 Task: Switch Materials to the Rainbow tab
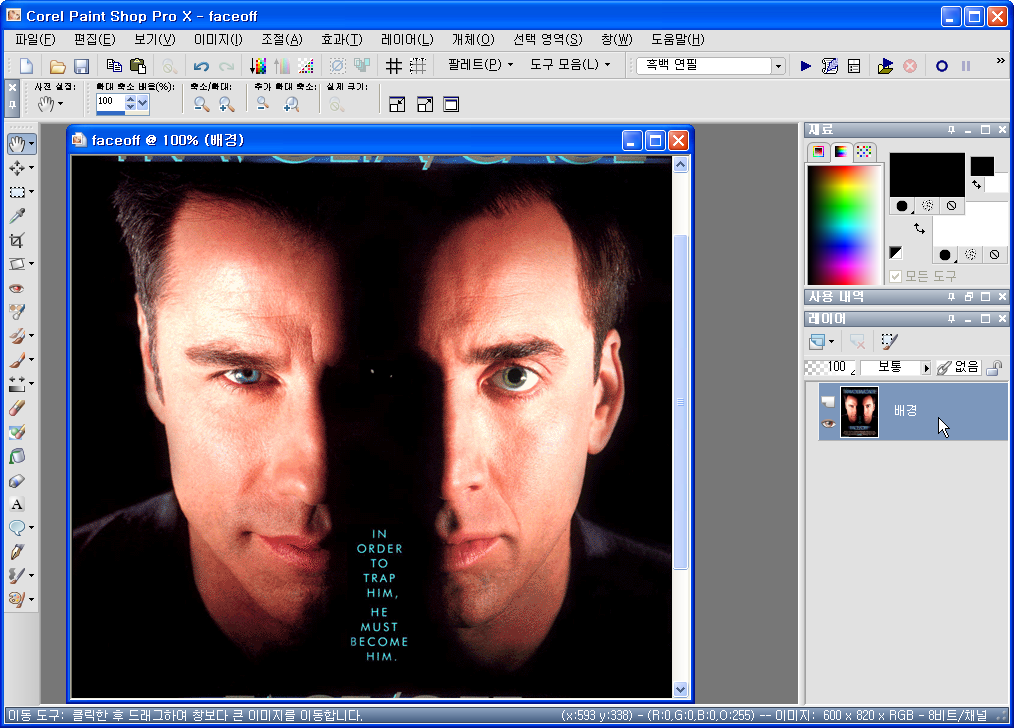pyautogui.click(x=841, y=152)
